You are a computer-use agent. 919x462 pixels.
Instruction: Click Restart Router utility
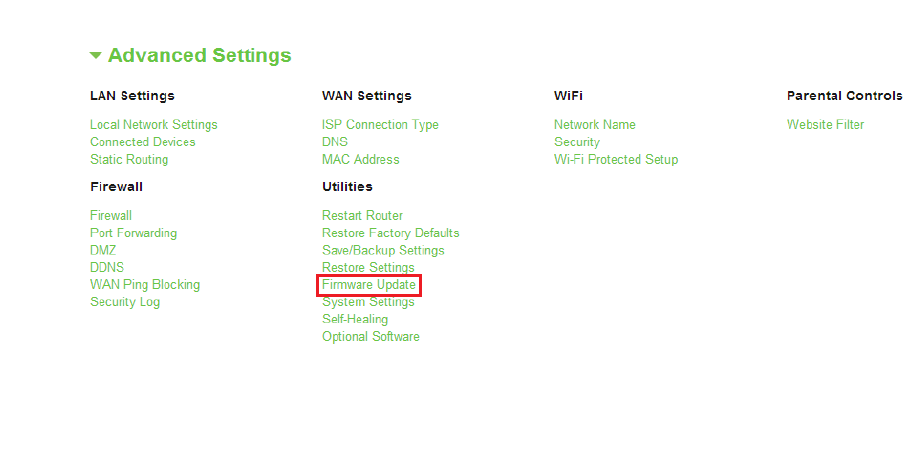coord(362,216)
